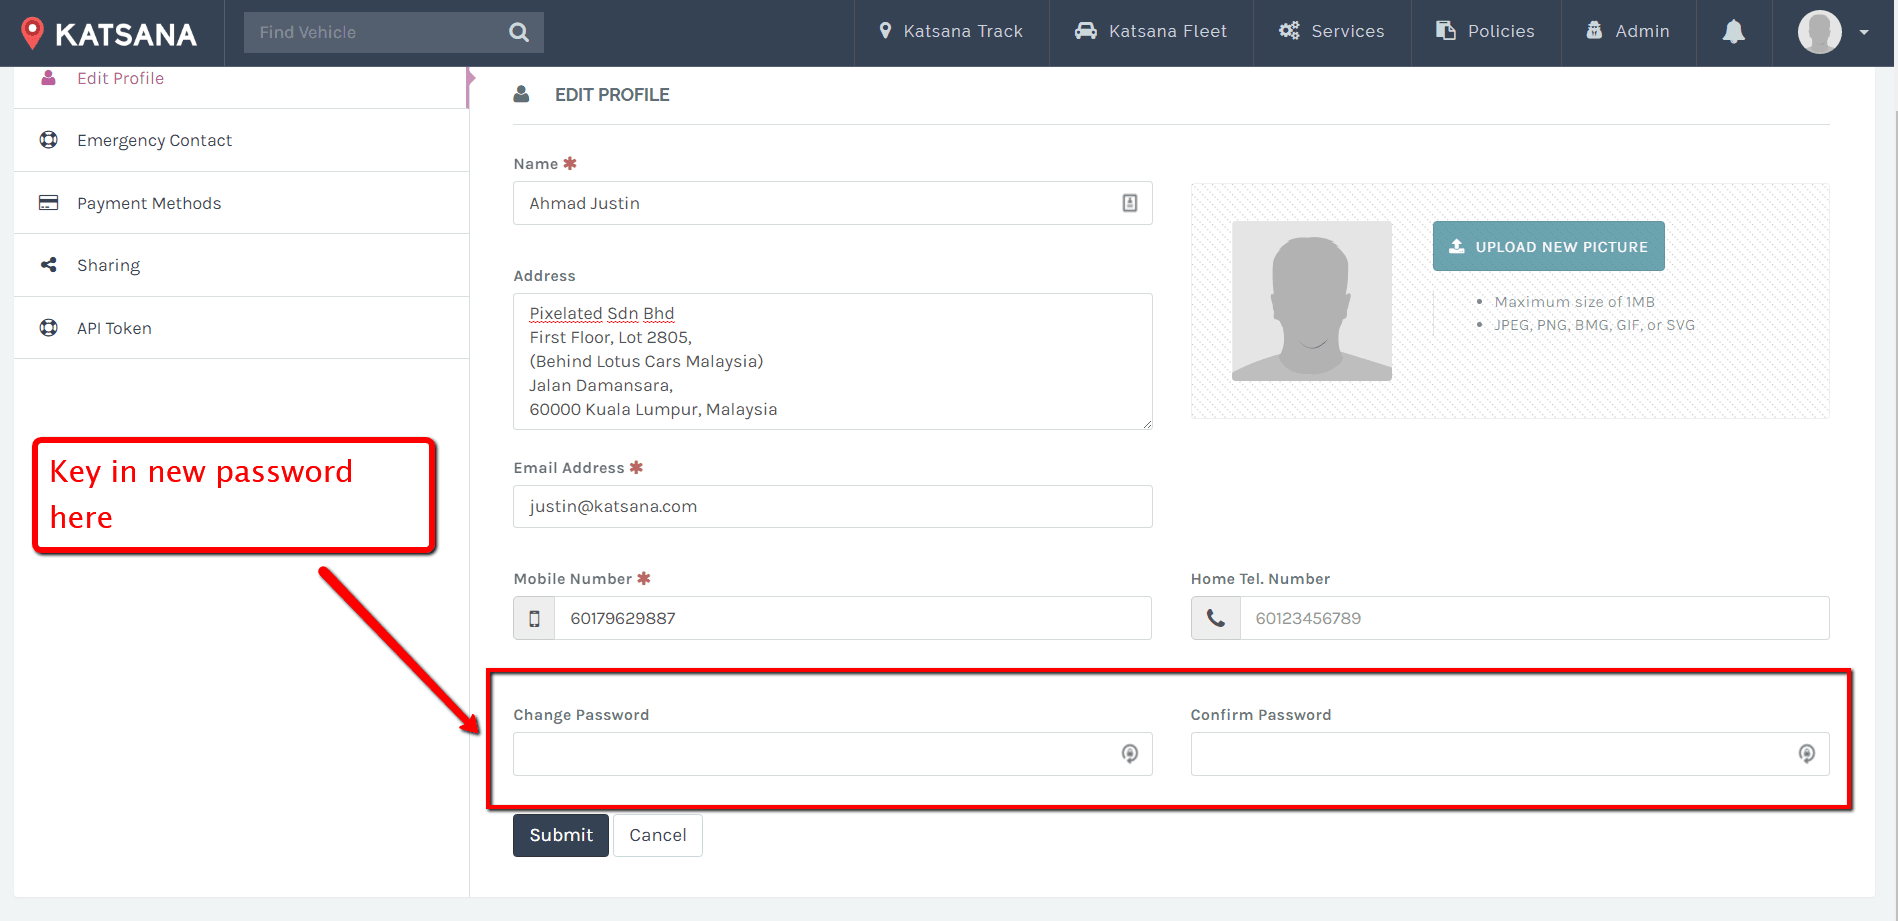Screen dimensions: 1898x921
Task: Click the telephone icon beside Home Tel. Number
Action: point(1215,619)
